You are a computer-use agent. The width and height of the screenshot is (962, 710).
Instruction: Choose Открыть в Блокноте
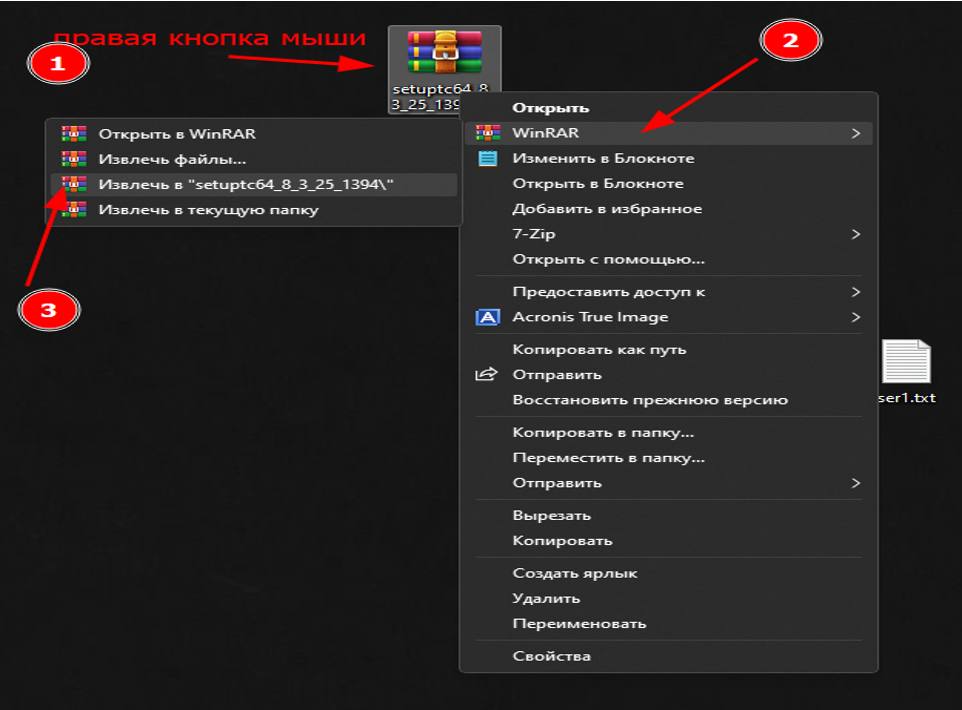click(x=669, y=183)
